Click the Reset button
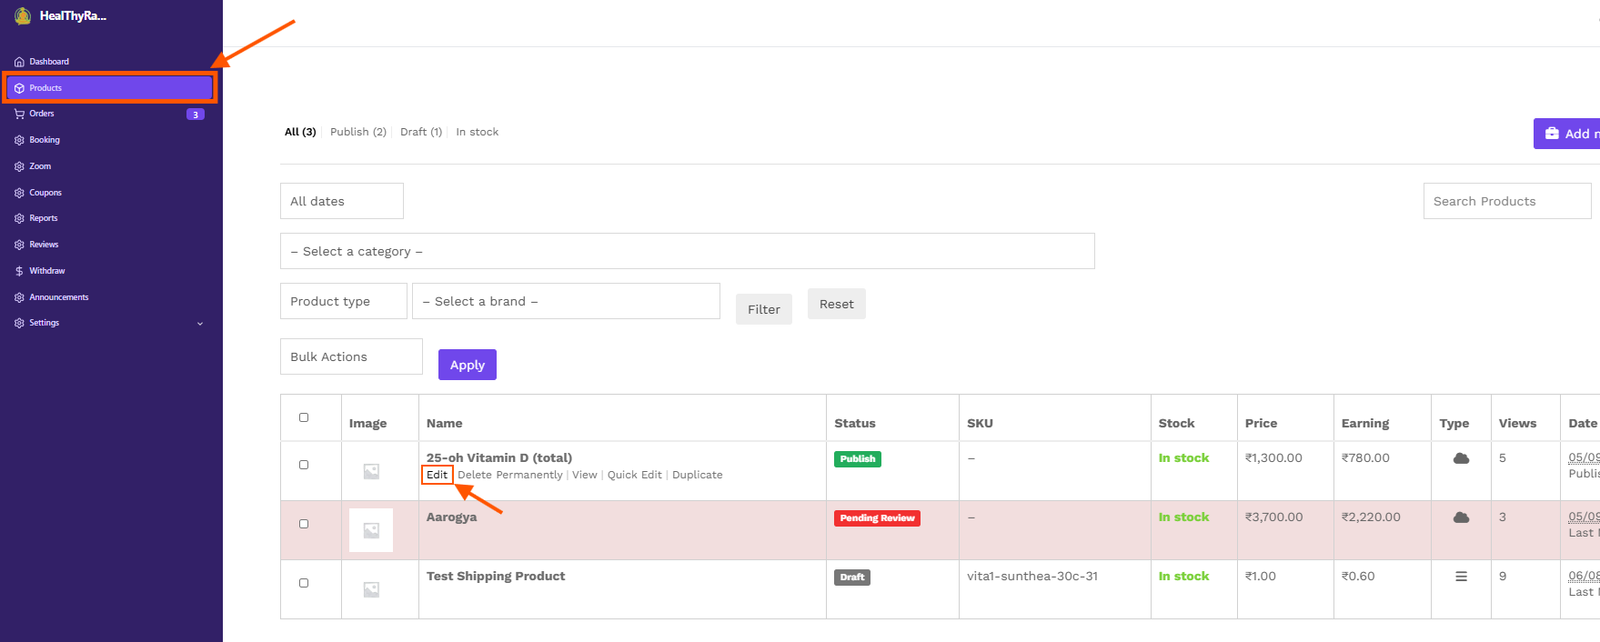 click(x=837, y=304)
